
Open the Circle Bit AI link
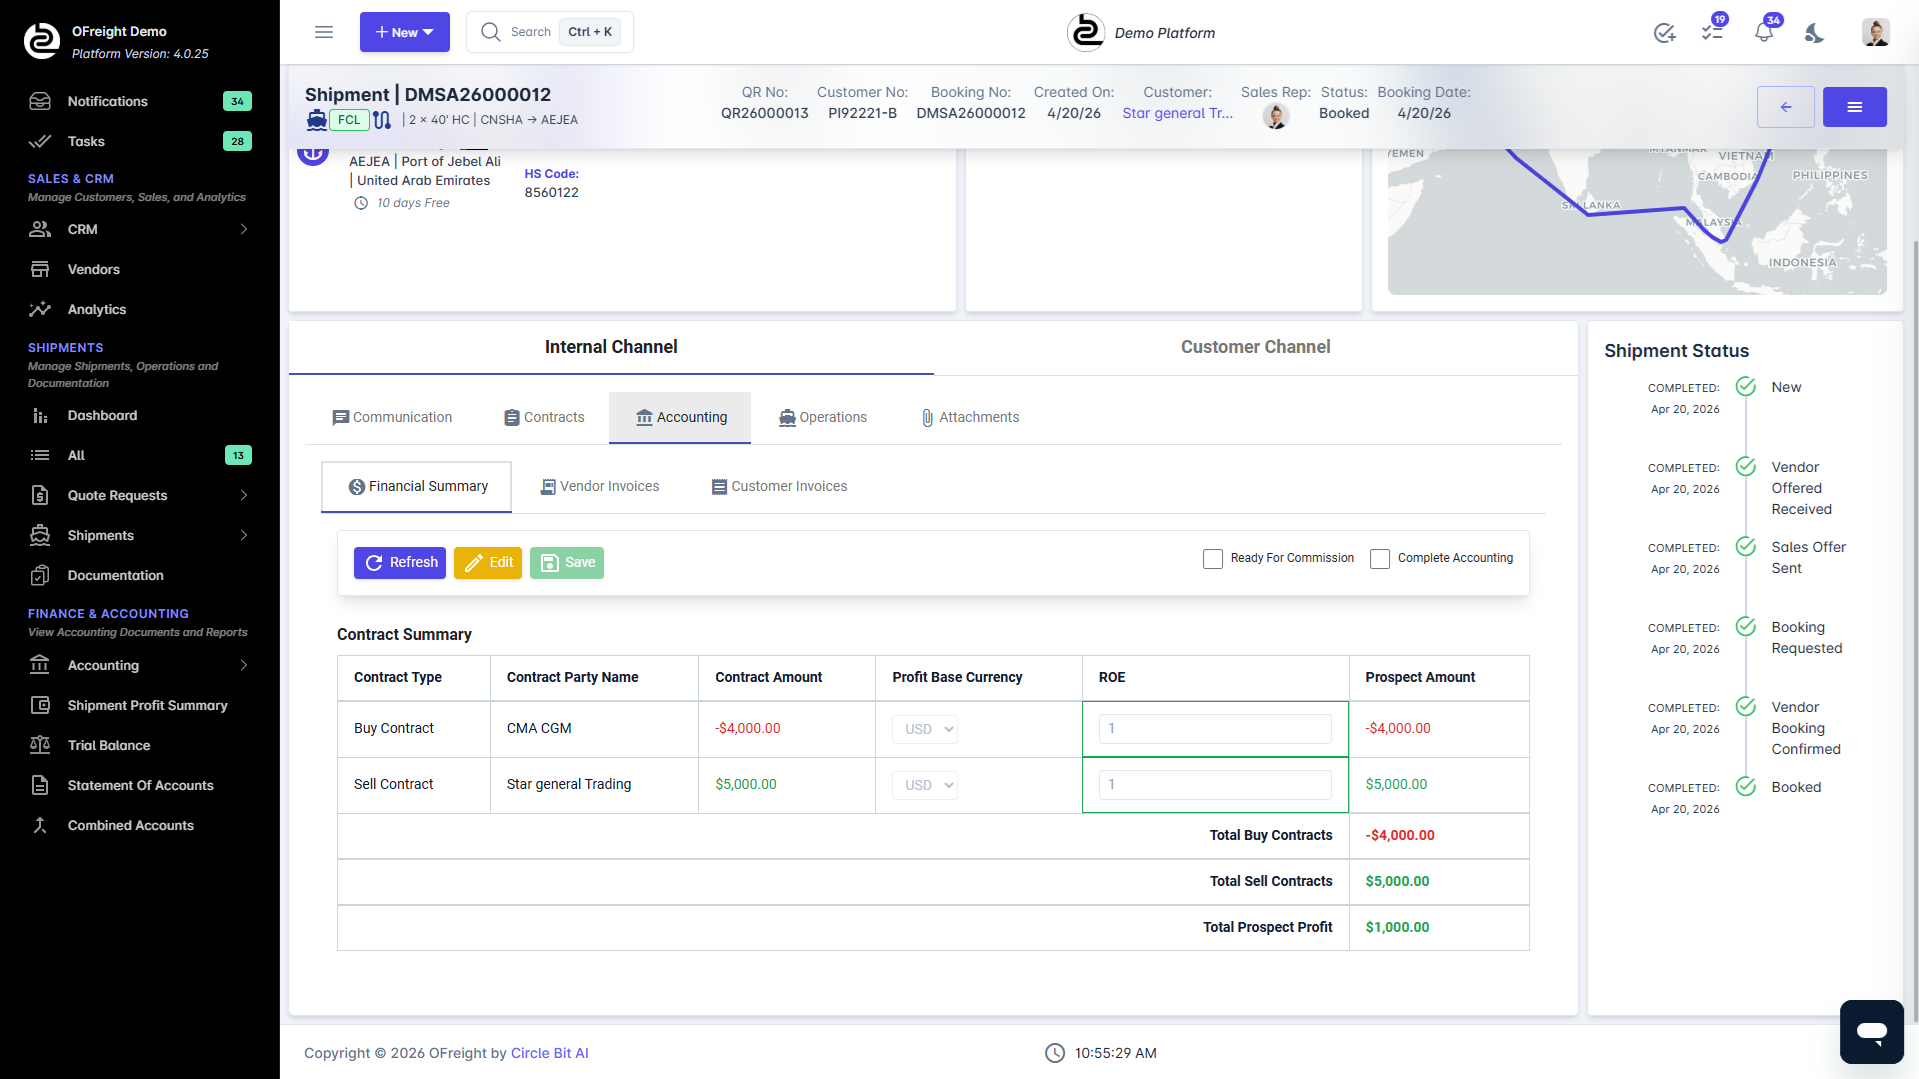tap(550, 1053)
